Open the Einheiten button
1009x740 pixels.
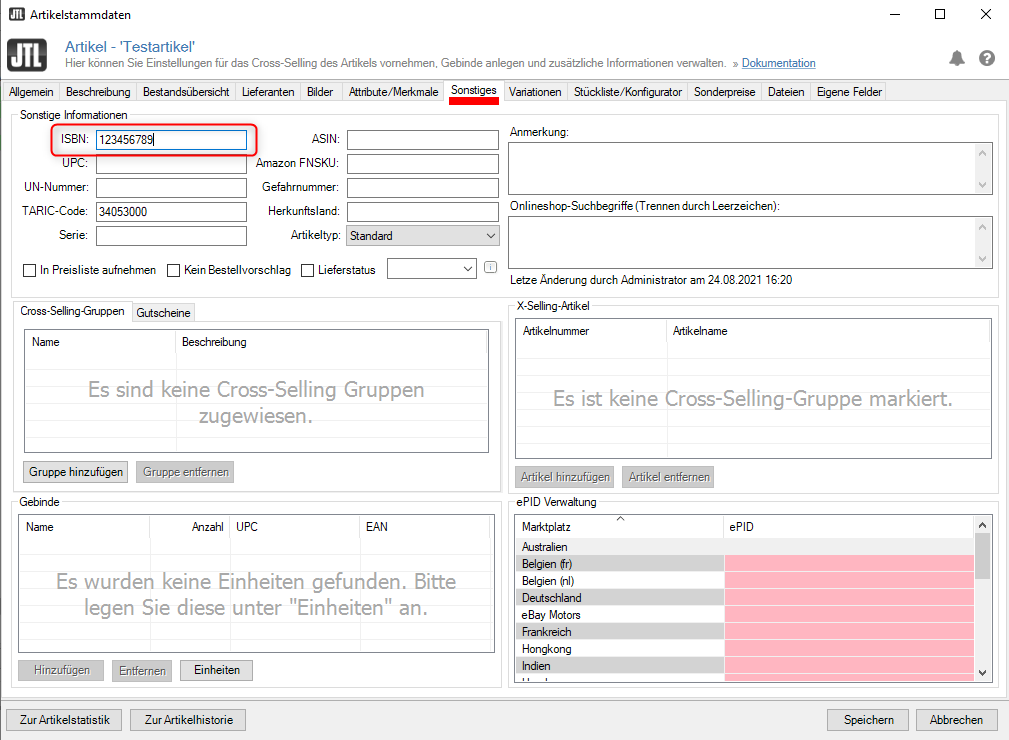217,670
